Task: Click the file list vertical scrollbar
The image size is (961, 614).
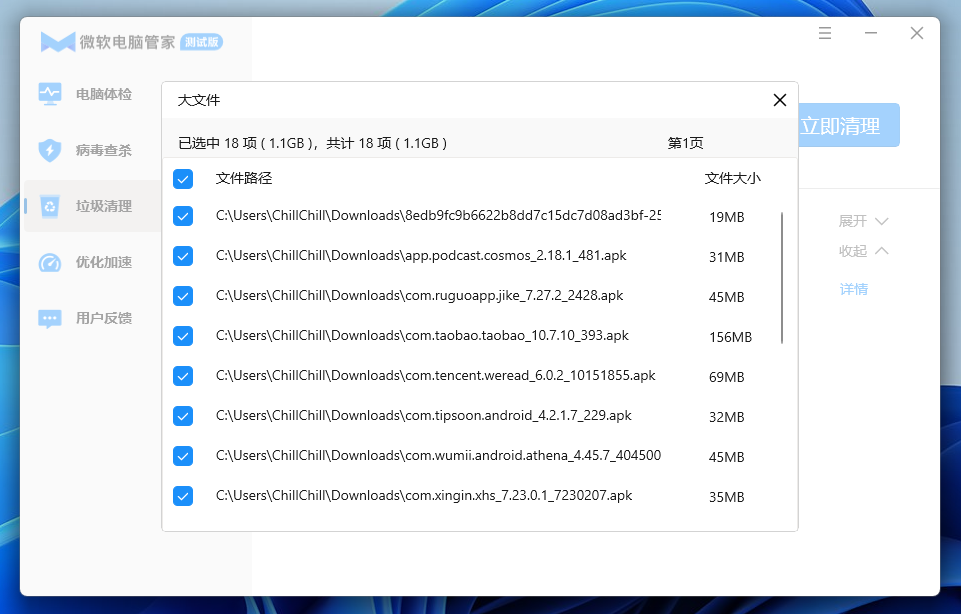Action: pyautogui.click(x=782, y=278)
